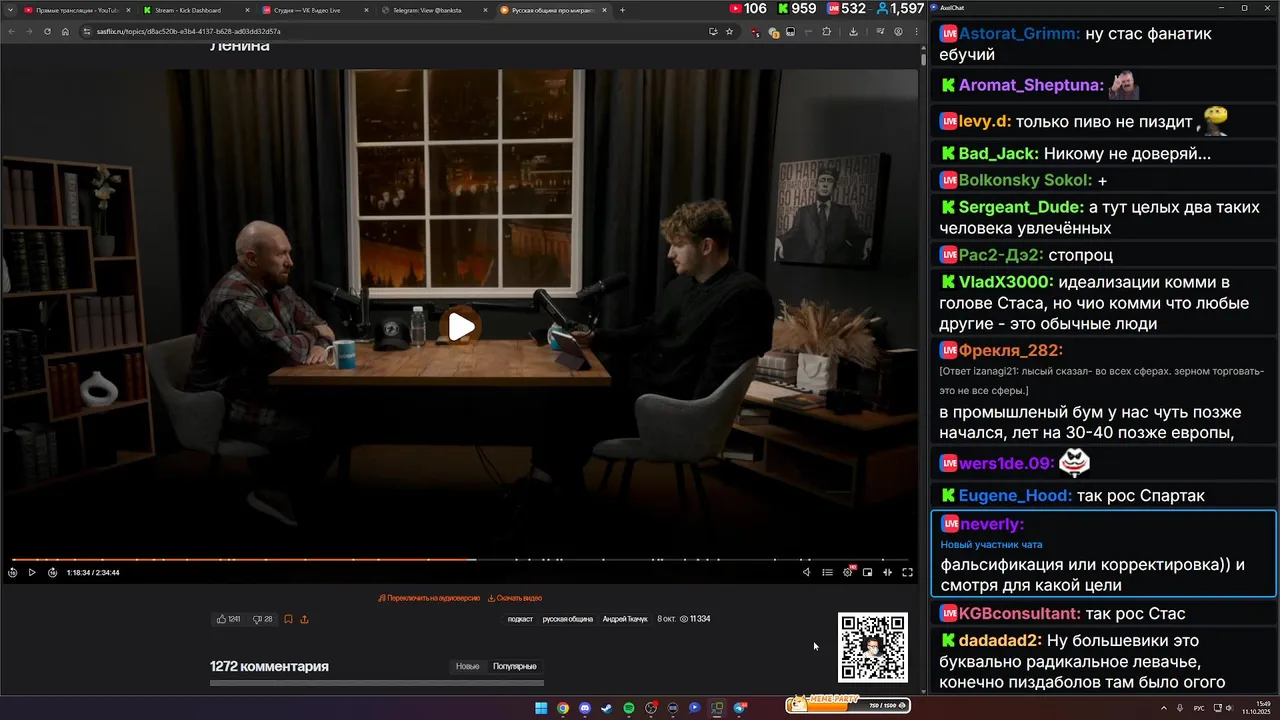Switch the keyboard language РУС indicator
The image size is (1280, 720).
(1200, 708)
